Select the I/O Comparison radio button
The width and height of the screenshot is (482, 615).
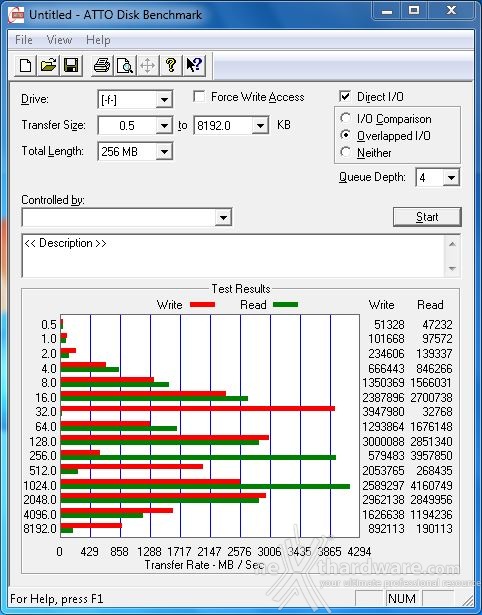pyautogui.click(x=346, y=118)
